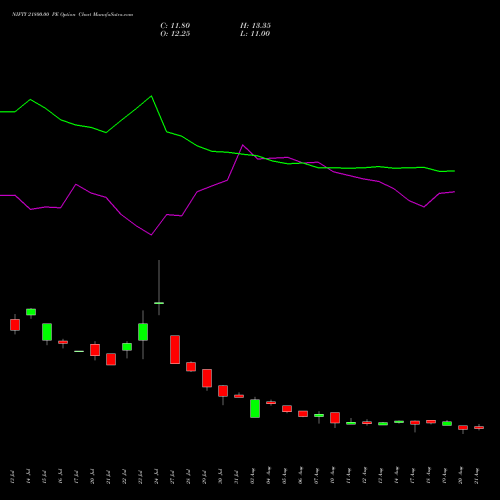Select the green candle on 23 Jul
Image resolution: width=500 pixels, height=500 pixels.
143,332
